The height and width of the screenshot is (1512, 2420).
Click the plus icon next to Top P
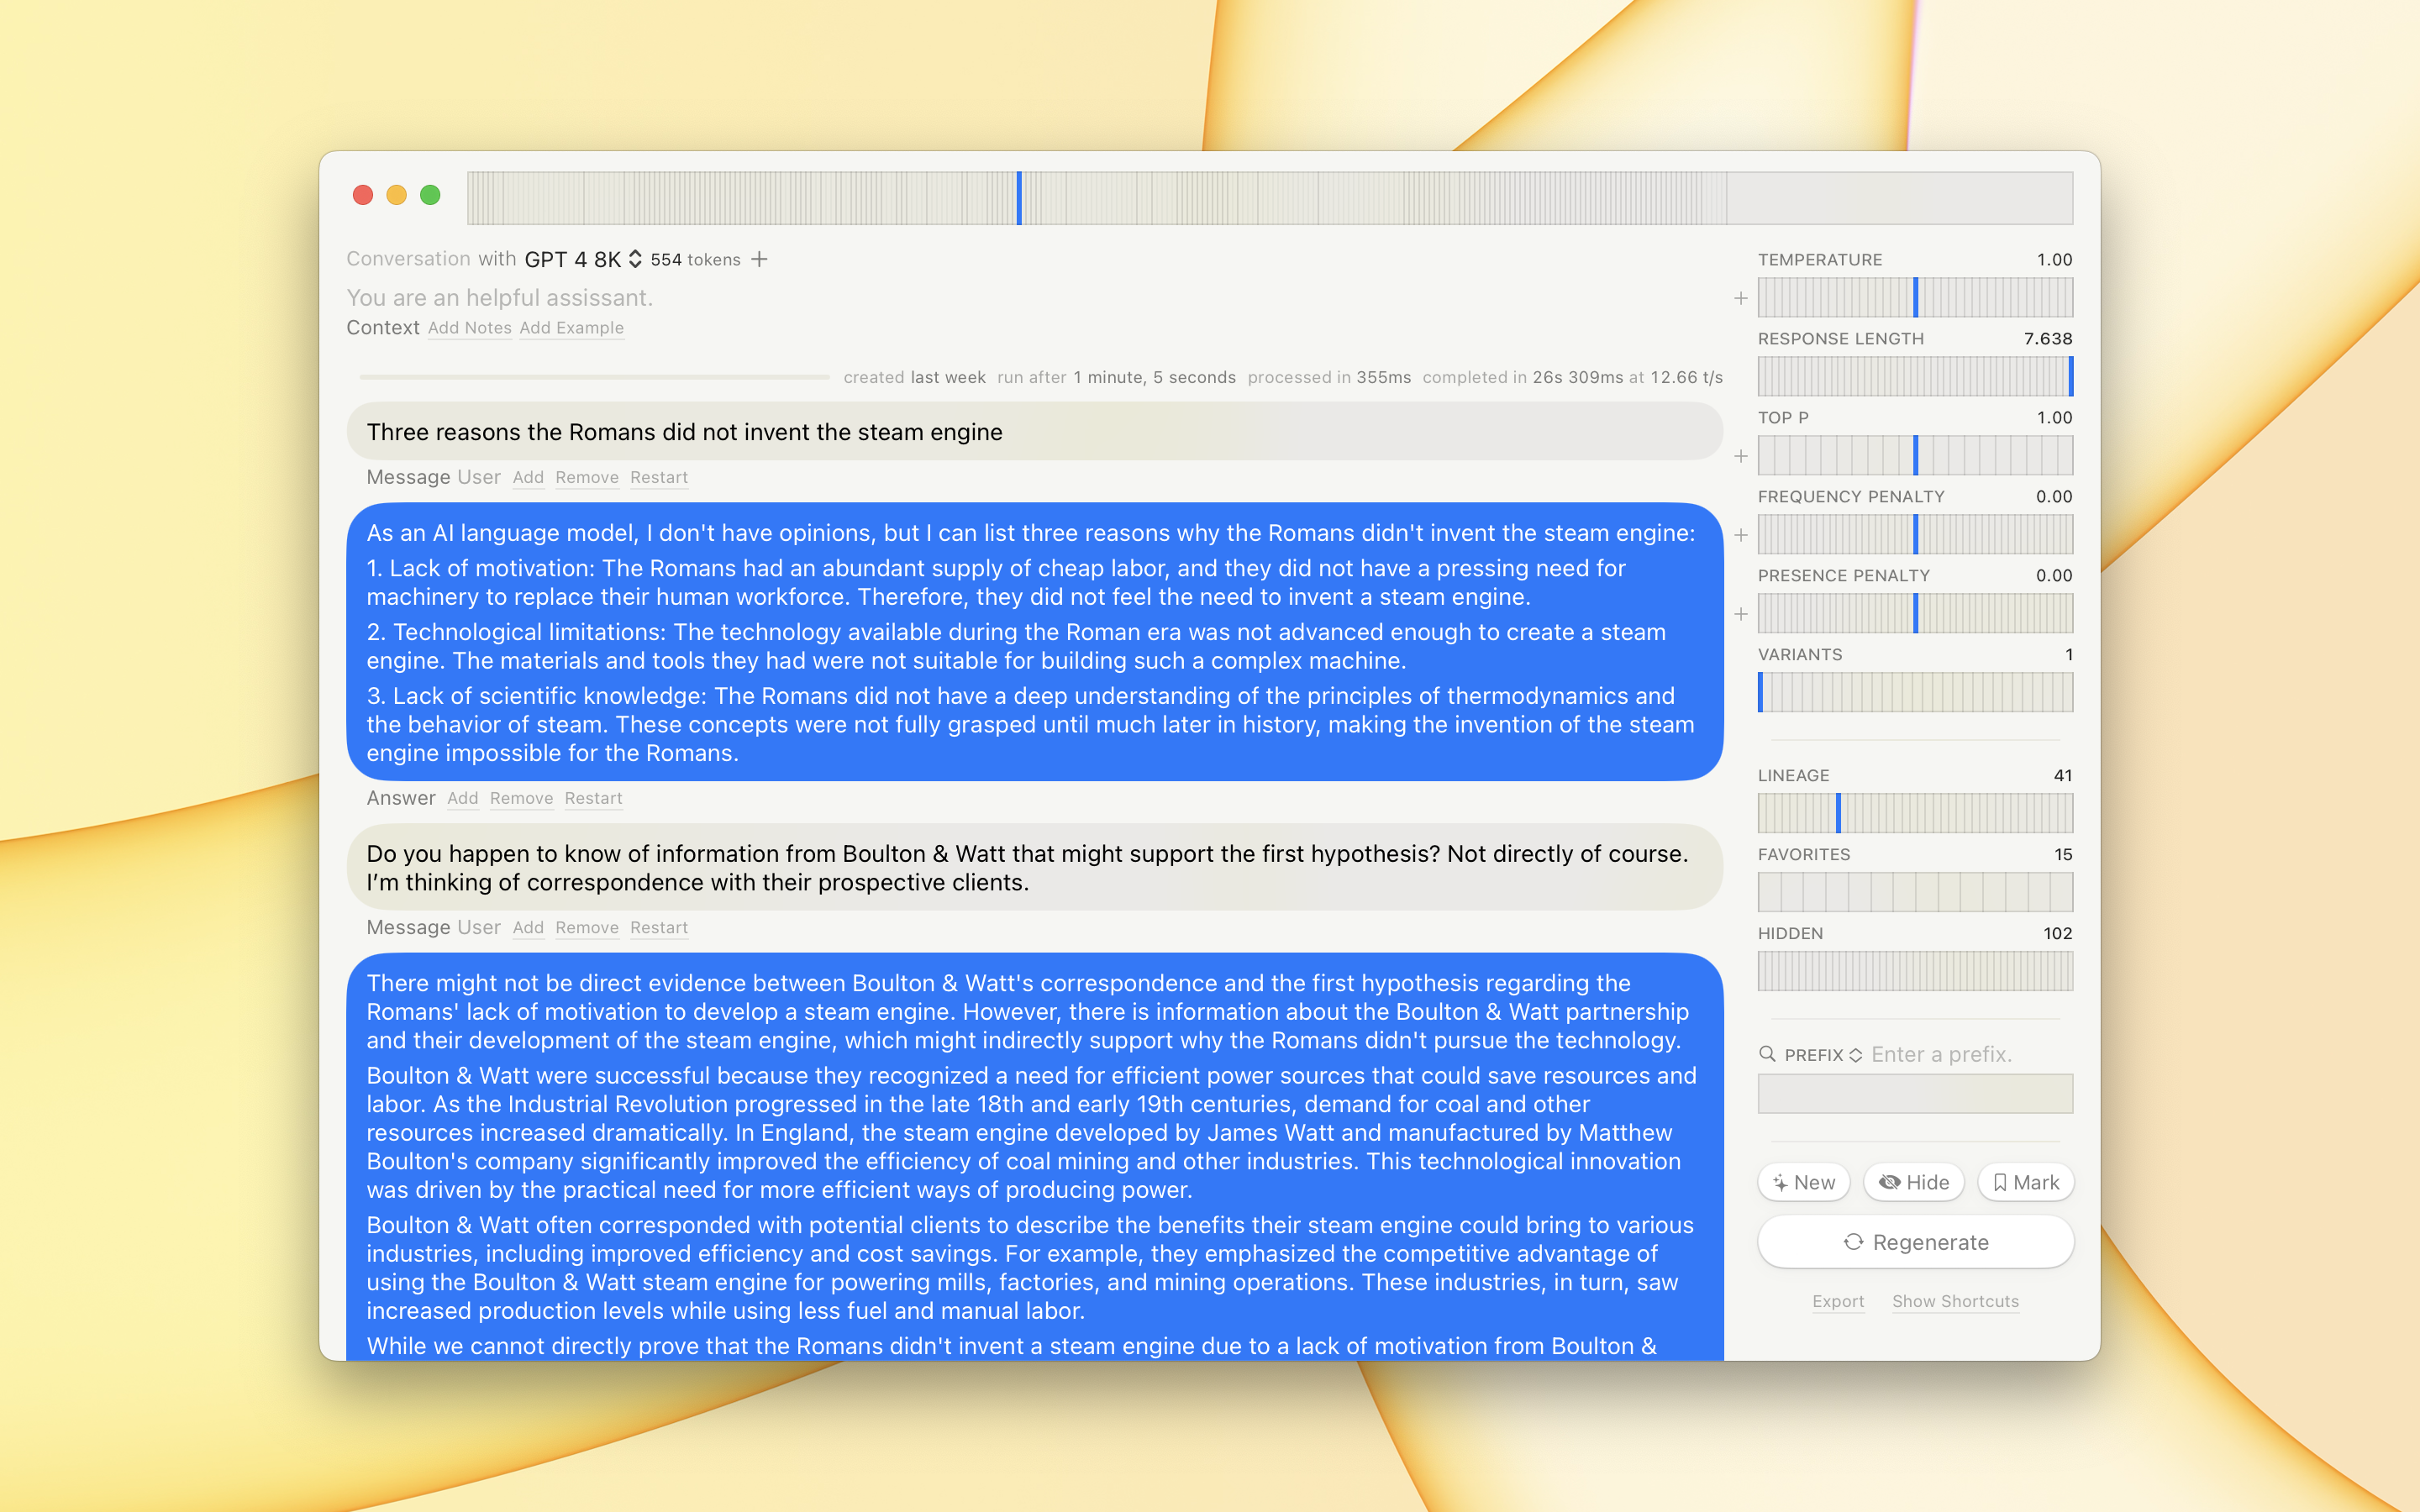click(1741, 455)
